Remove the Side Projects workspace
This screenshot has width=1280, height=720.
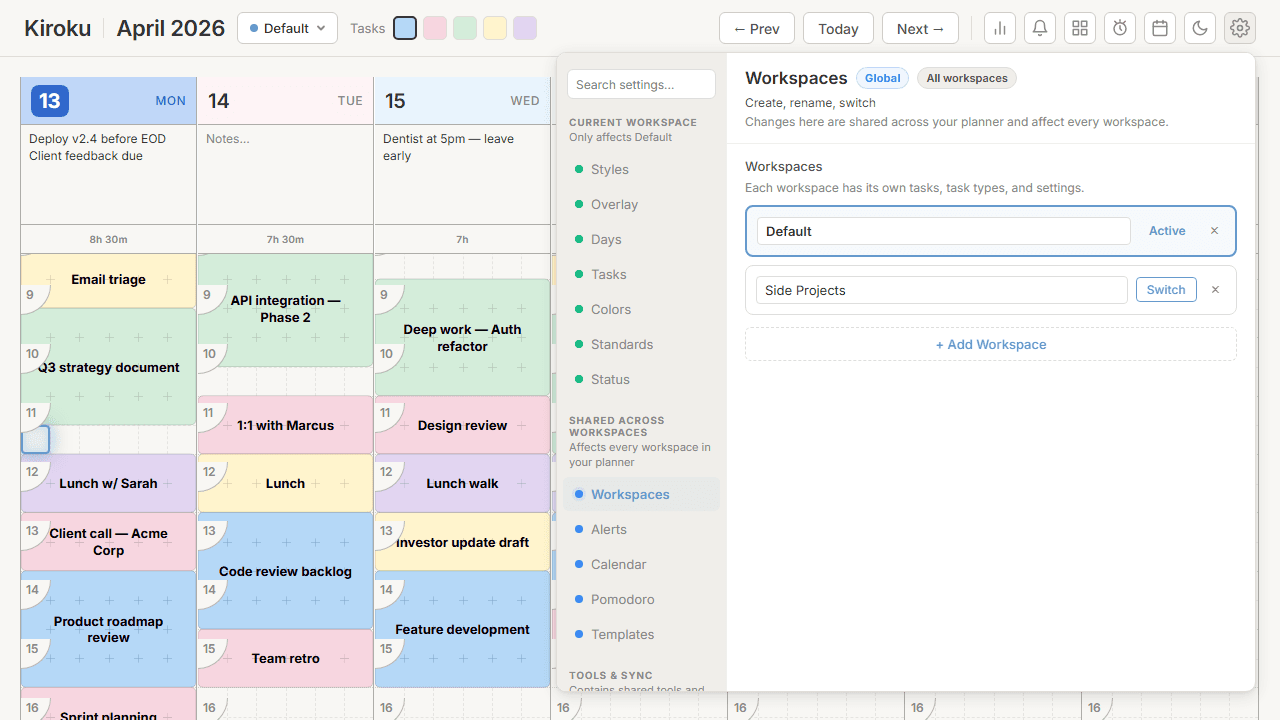click(1214, 289)
